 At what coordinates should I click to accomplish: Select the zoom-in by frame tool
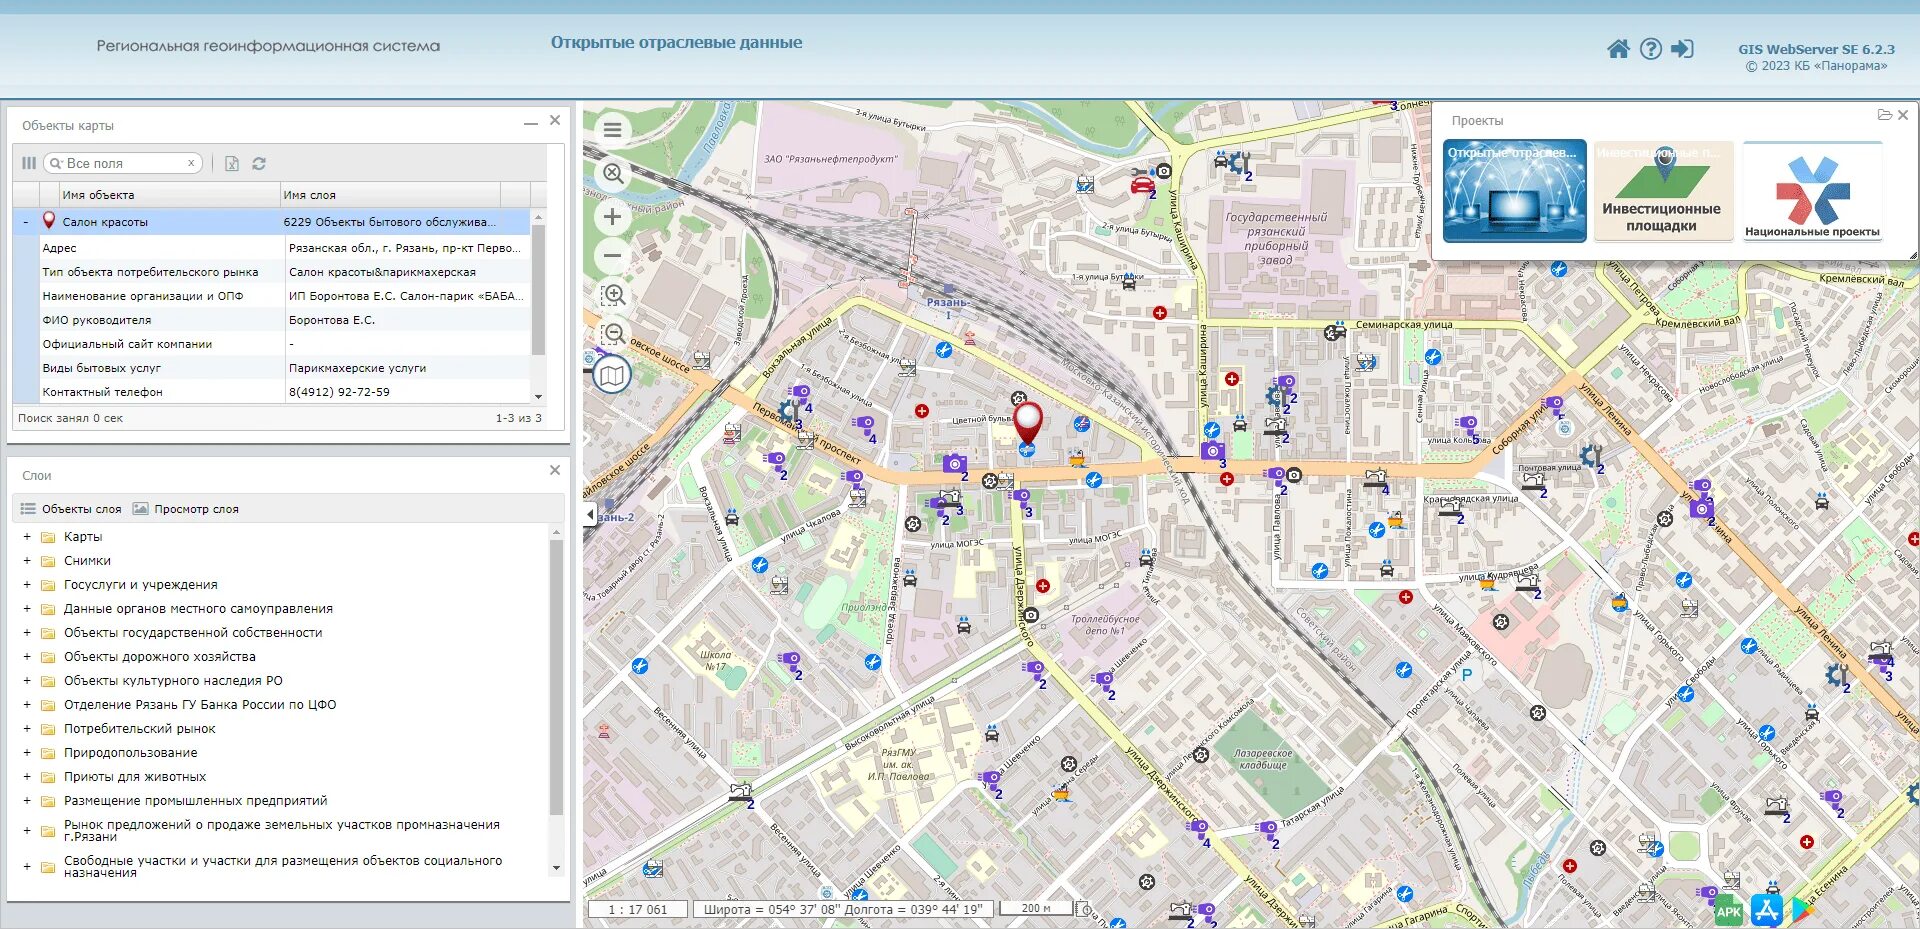click(x=613, y=295)
